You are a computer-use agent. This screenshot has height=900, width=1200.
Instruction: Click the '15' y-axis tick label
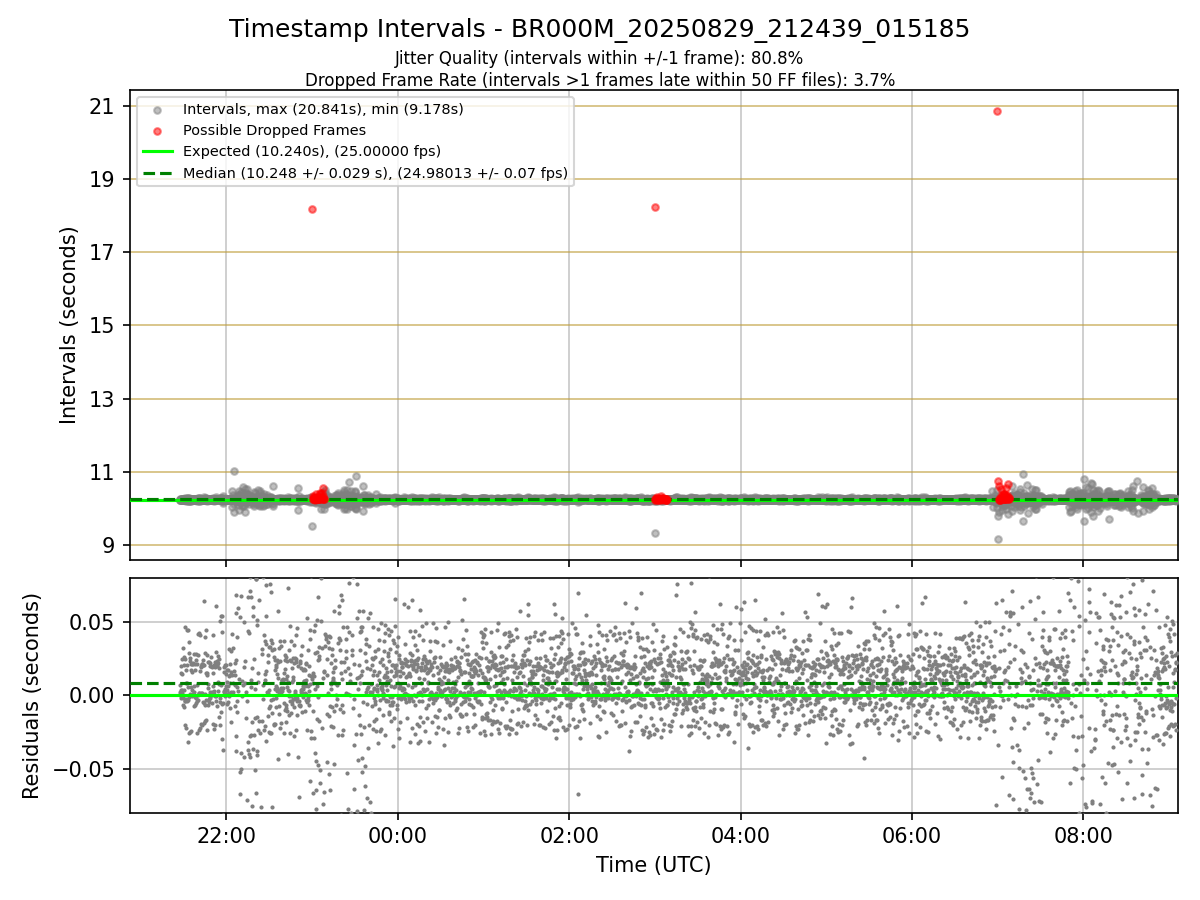[x=102, y=326]
